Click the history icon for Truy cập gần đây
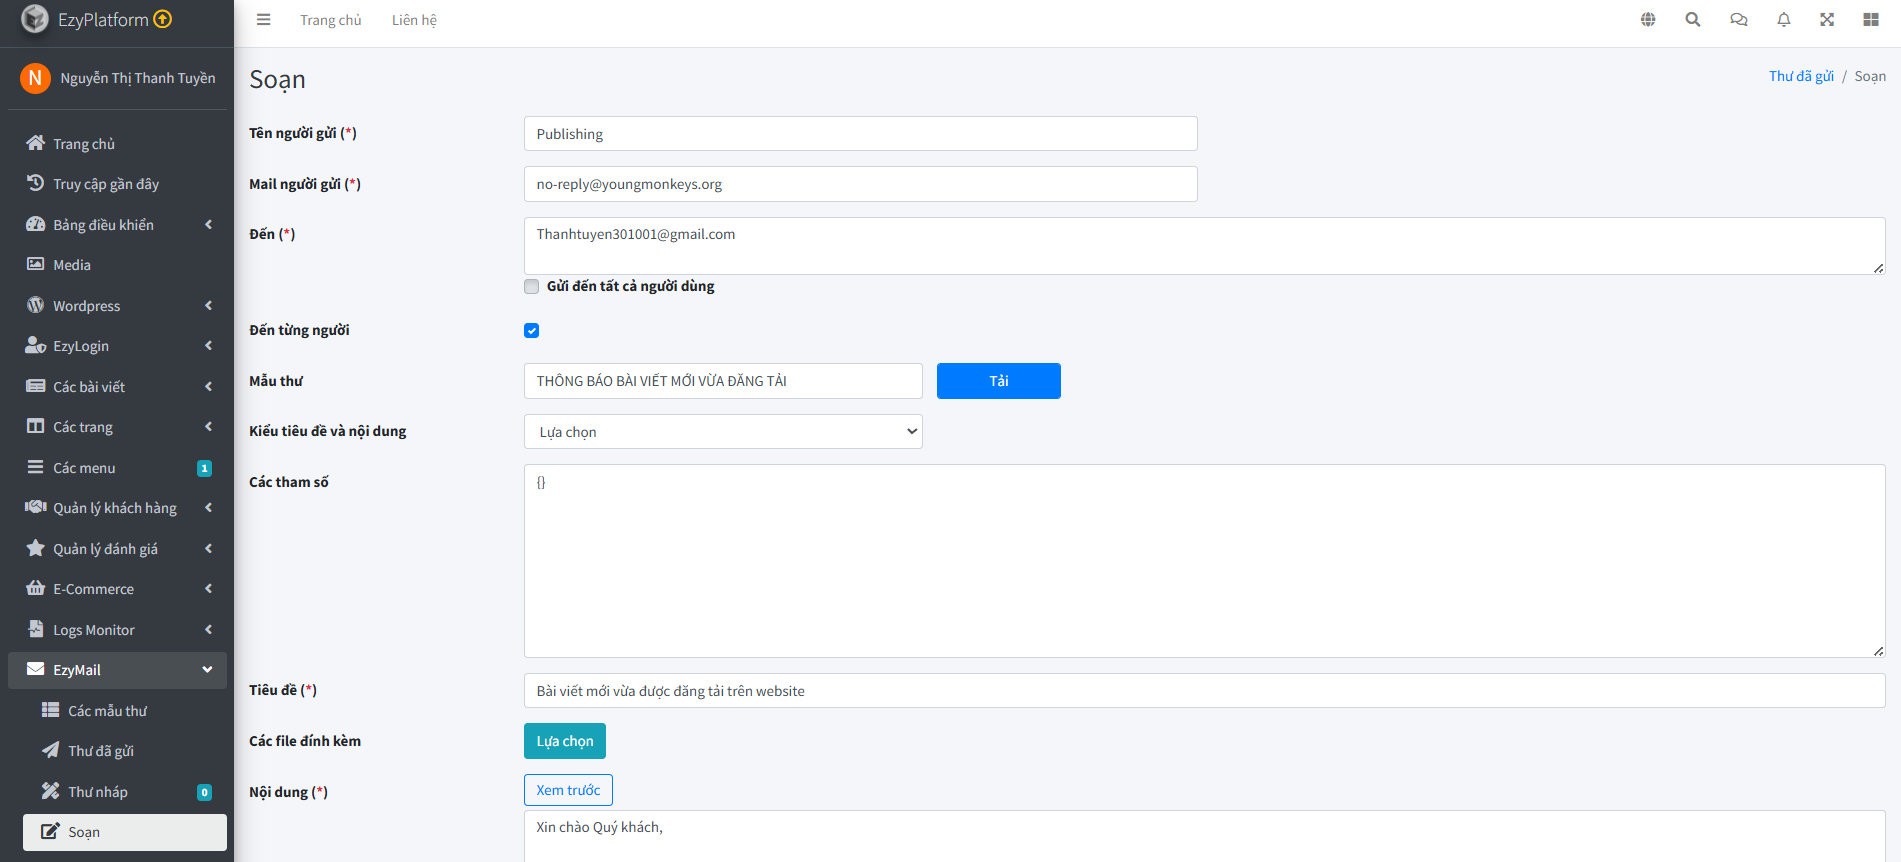This screenshot has height=862, width=1901. coord(35,183)
